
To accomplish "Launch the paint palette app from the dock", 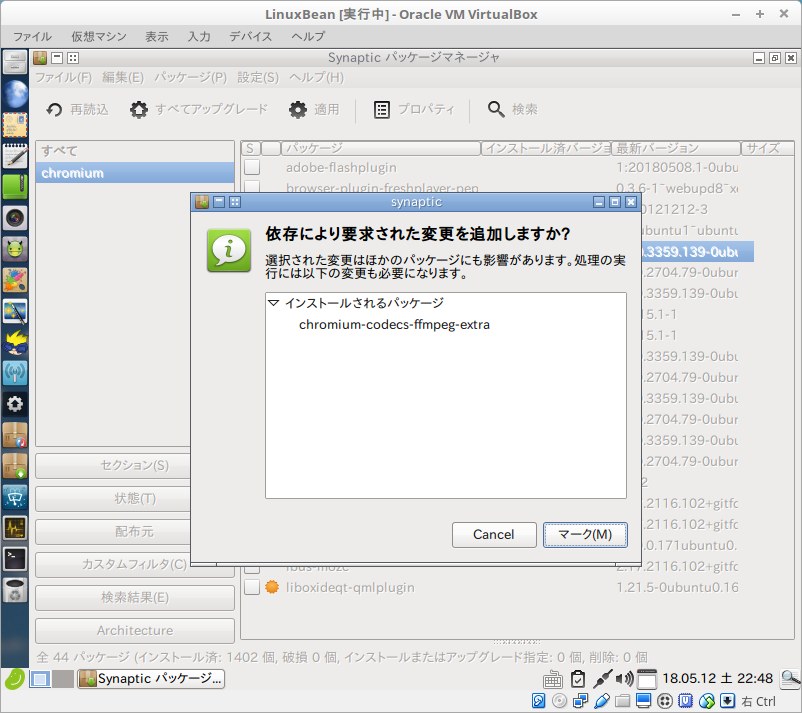I will (x=15, y=280).
